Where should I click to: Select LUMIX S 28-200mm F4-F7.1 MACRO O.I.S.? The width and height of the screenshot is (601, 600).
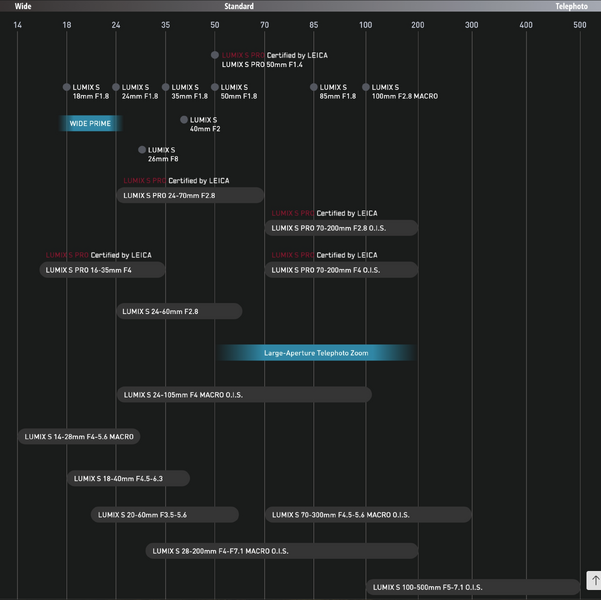pos(282,551)
